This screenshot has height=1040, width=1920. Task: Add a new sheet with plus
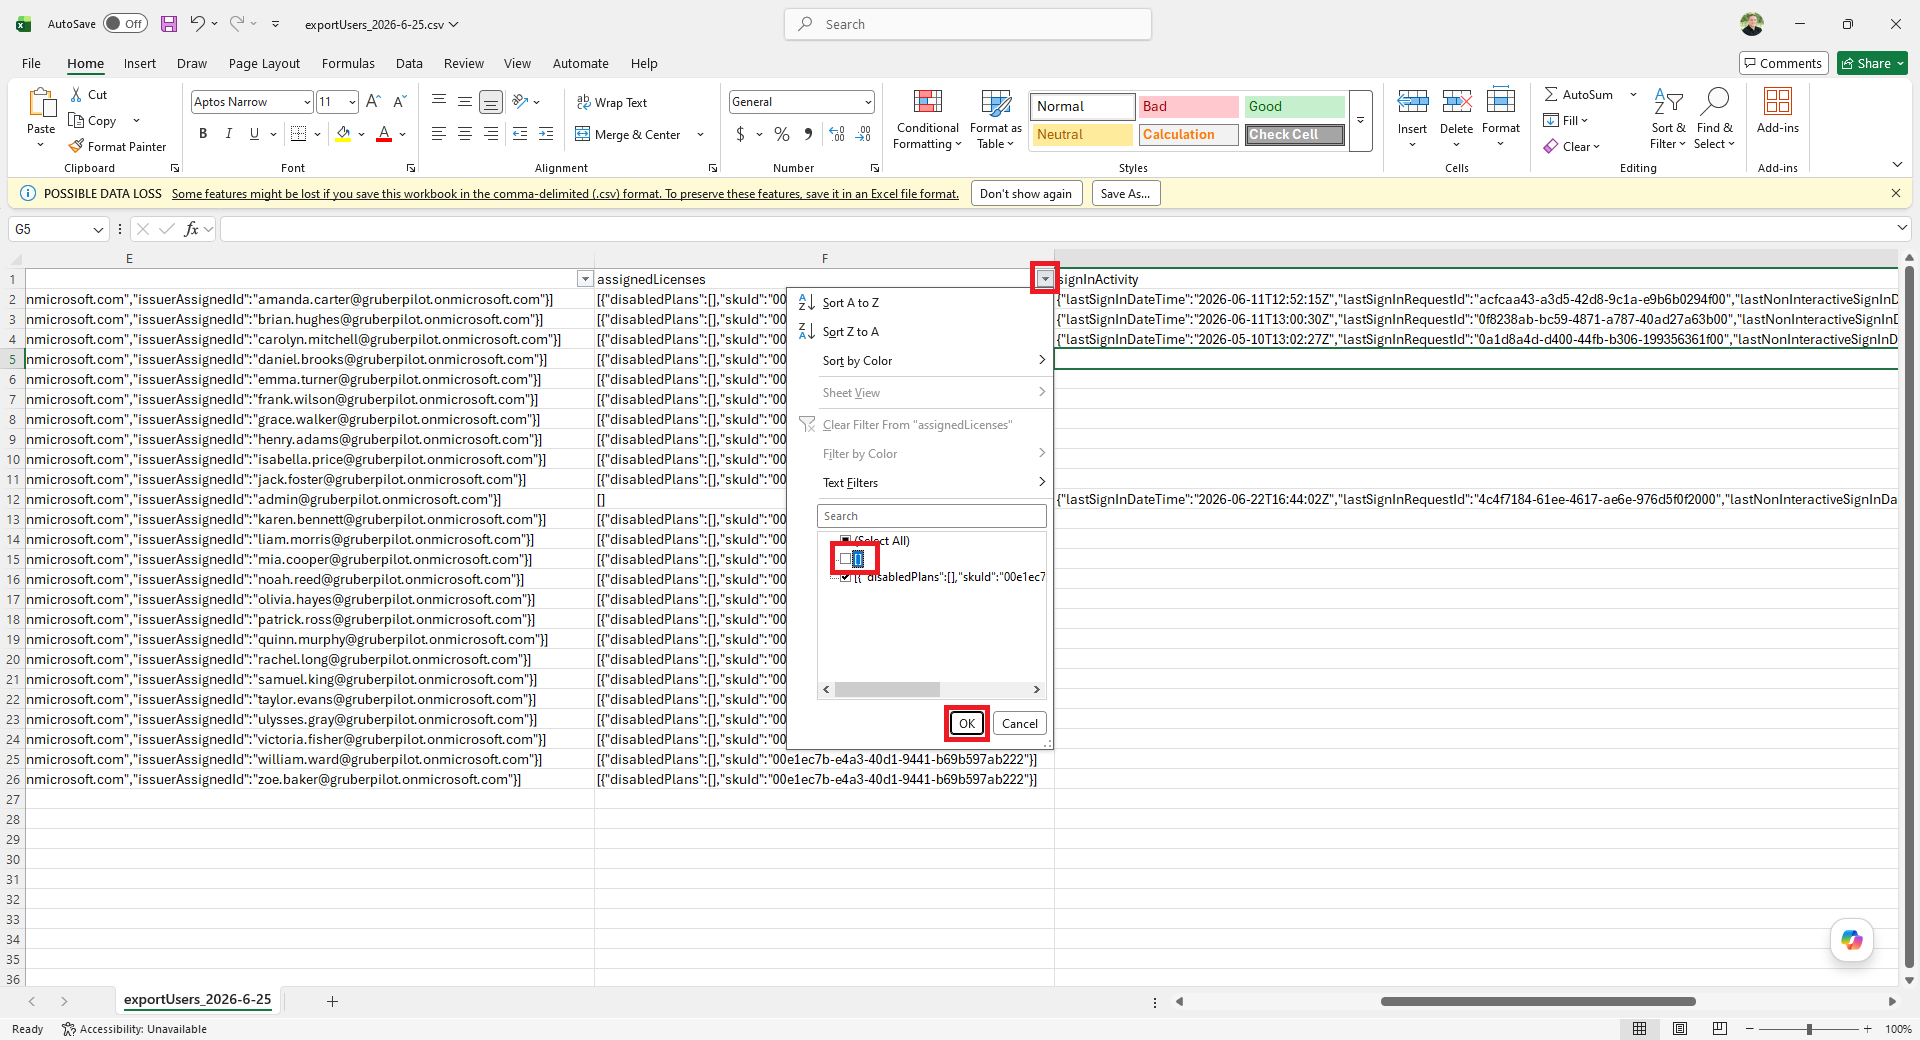pos(332,1001)
